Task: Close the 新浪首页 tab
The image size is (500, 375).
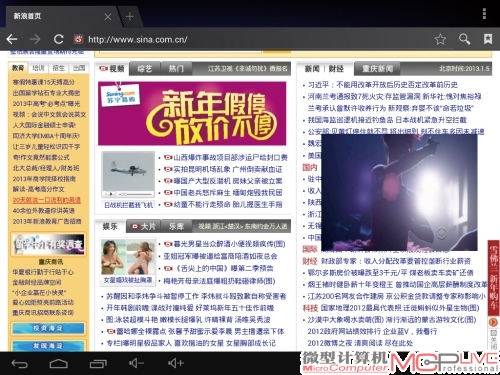Action: (108, 16)
